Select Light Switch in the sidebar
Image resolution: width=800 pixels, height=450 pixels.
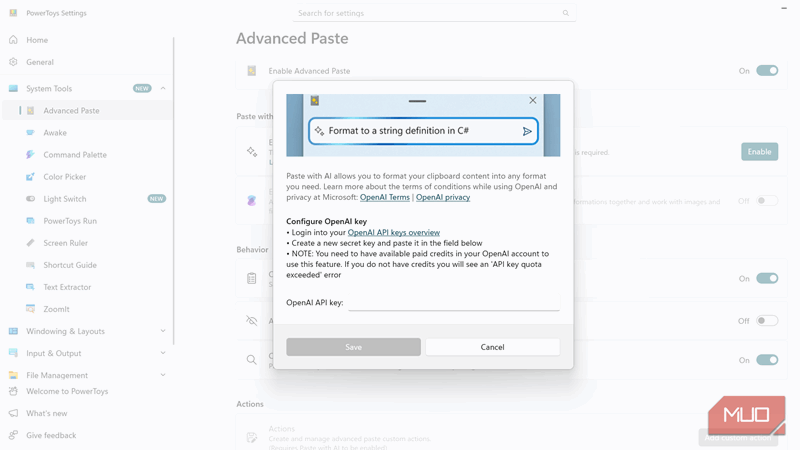pyautogui.click(x=87, y=199)
